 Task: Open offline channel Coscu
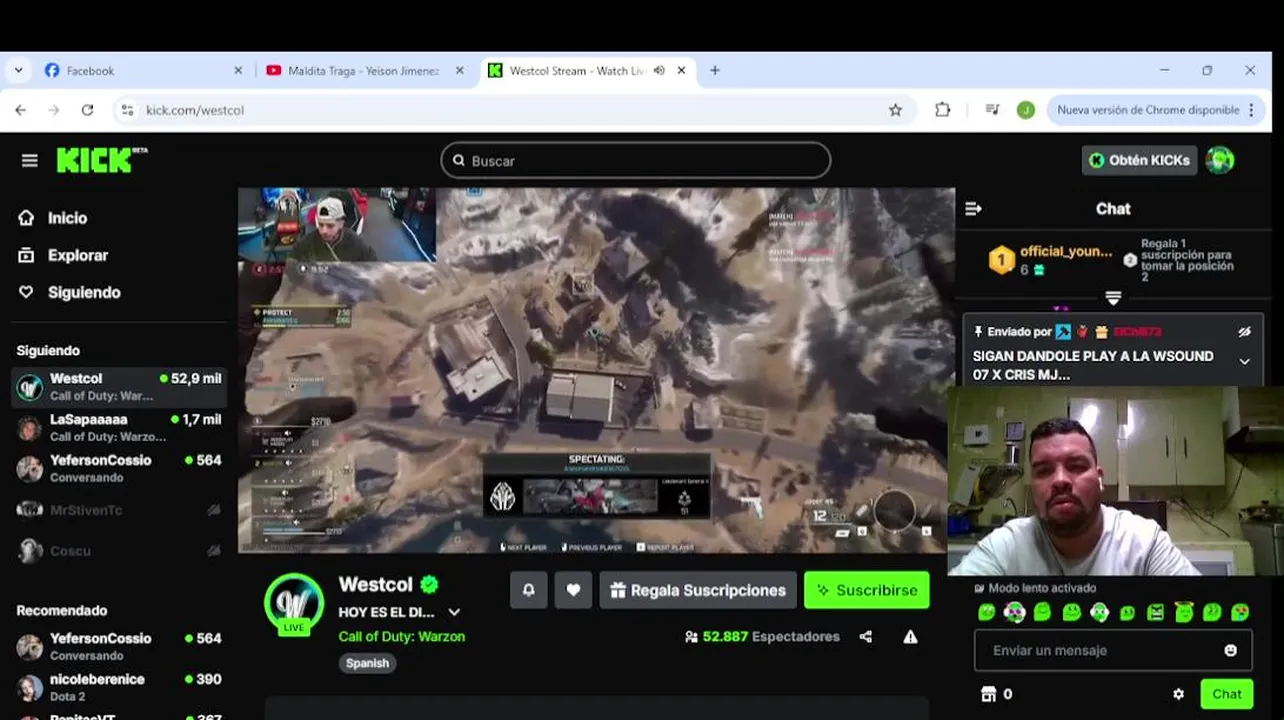pos(119,551)
